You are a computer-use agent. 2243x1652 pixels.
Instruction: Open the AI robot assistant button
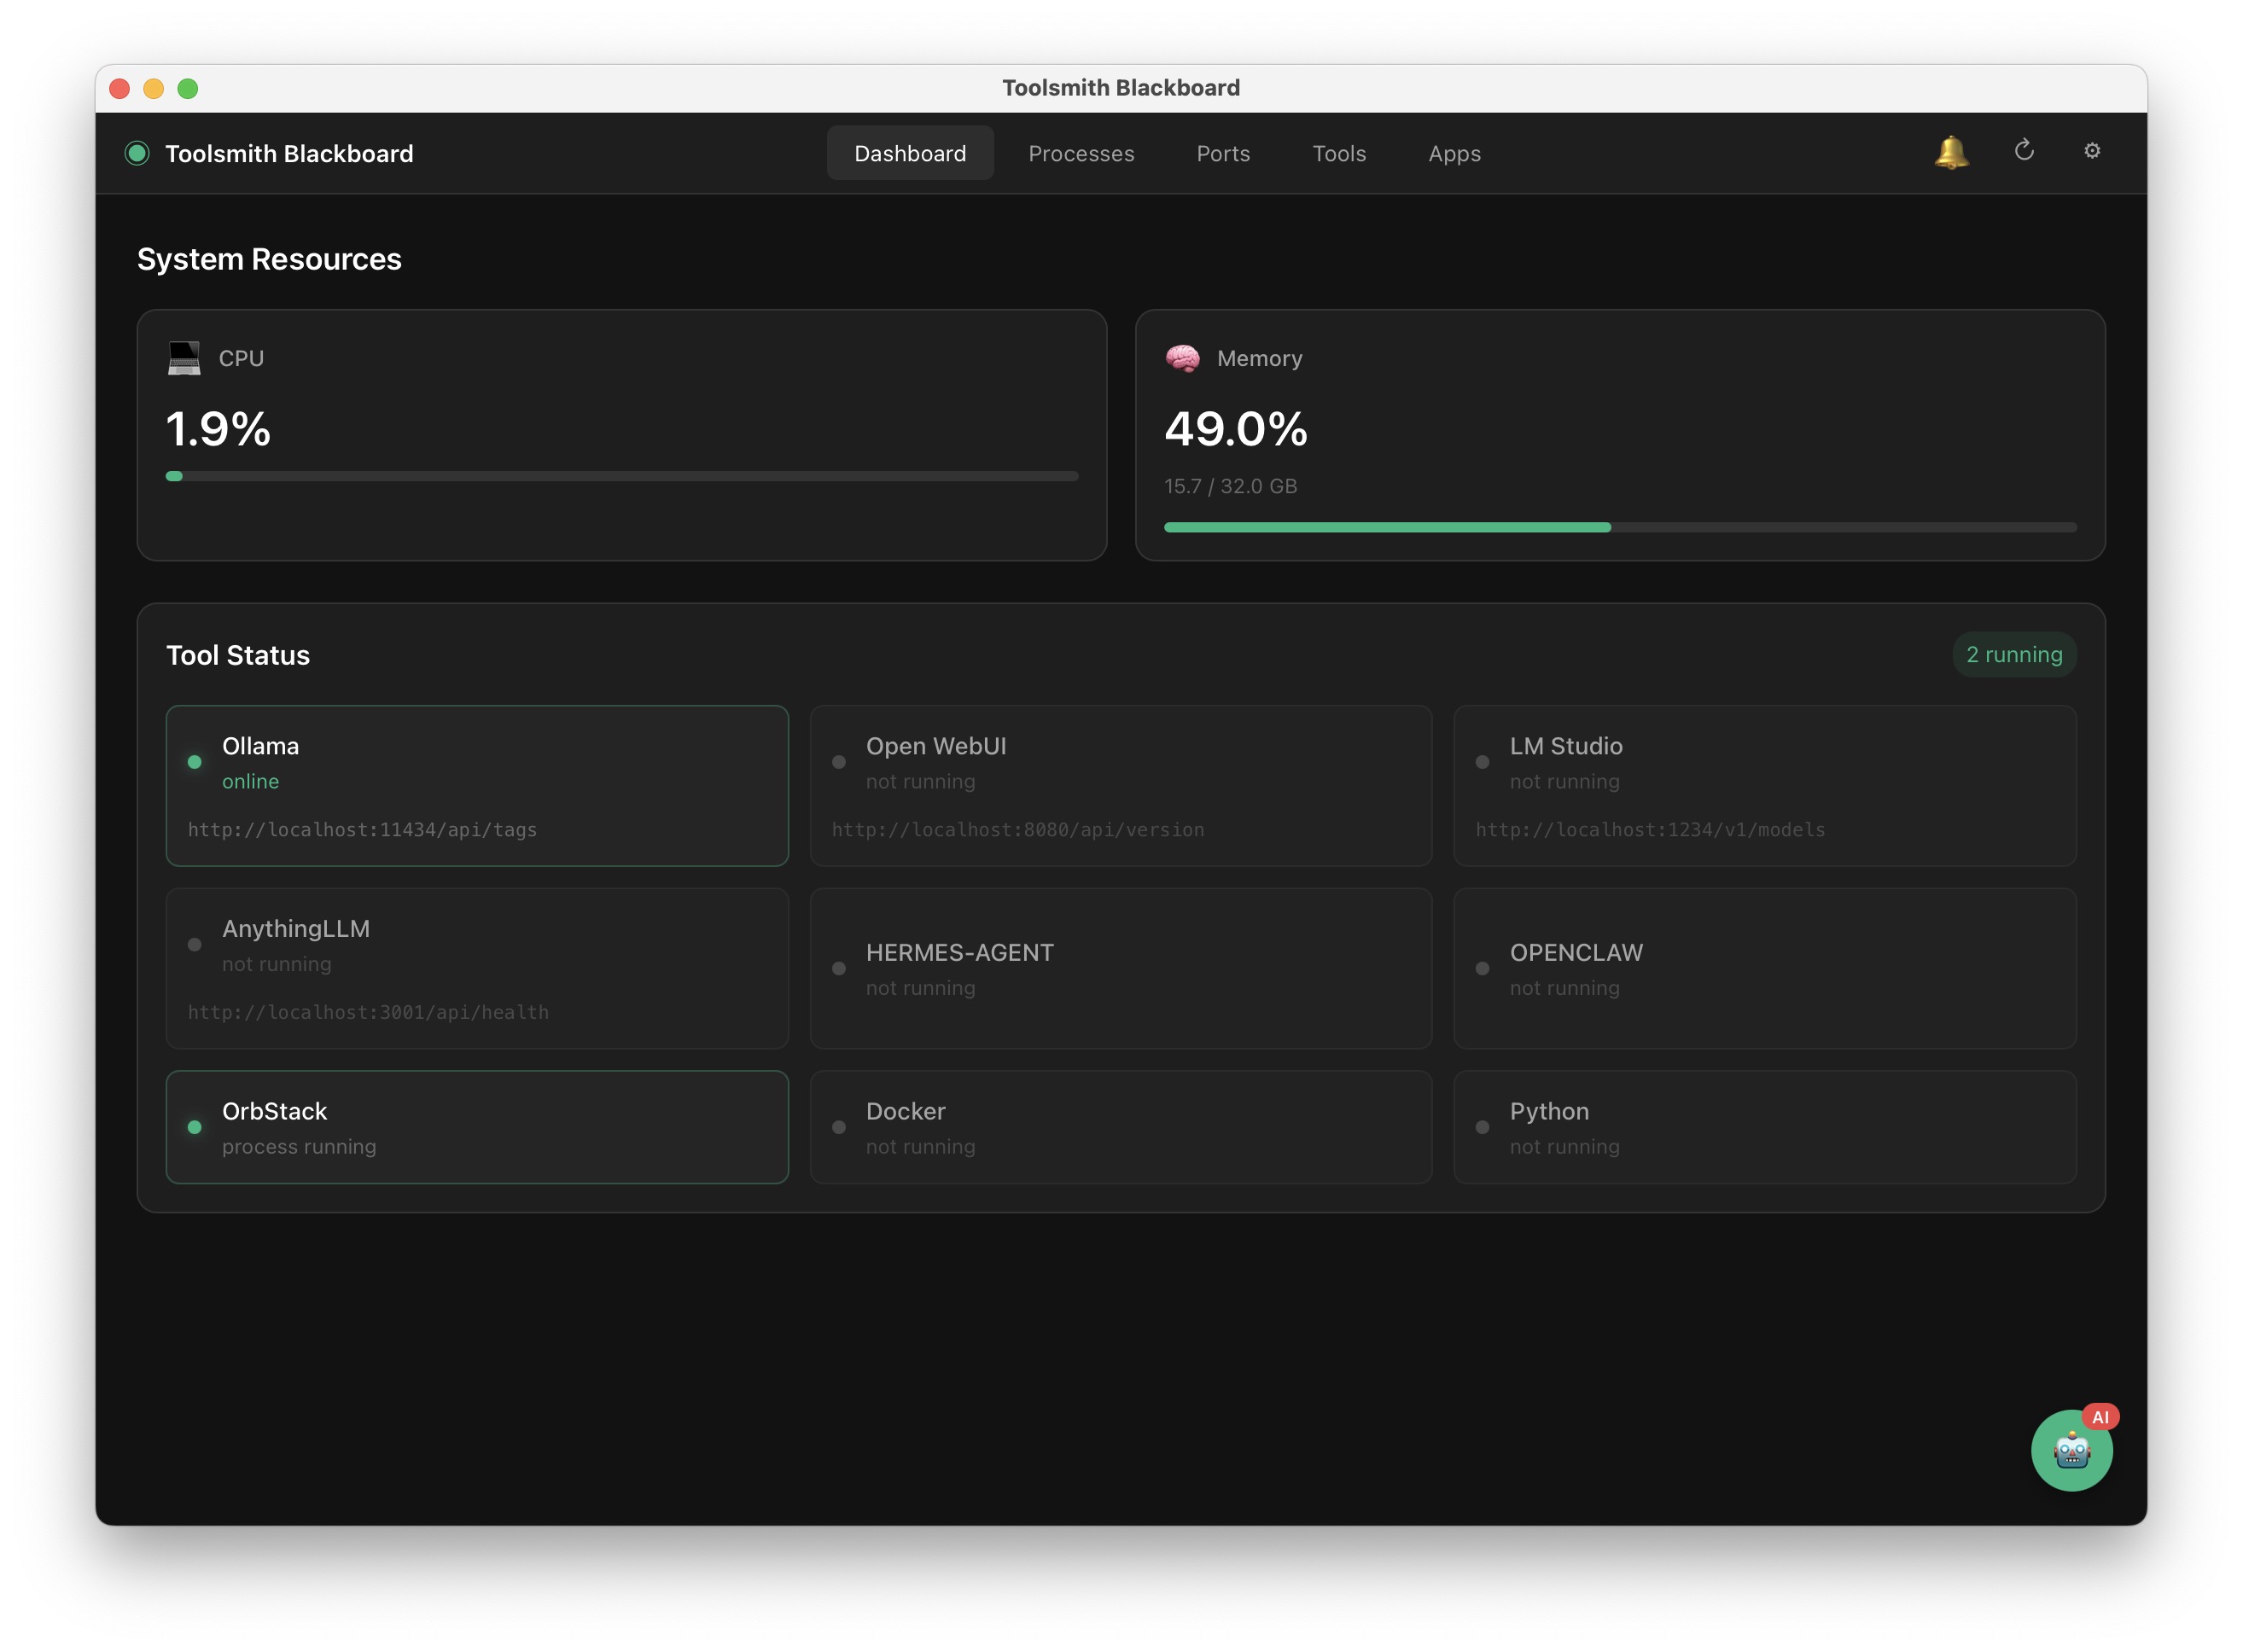(x=2071, y=1450)
